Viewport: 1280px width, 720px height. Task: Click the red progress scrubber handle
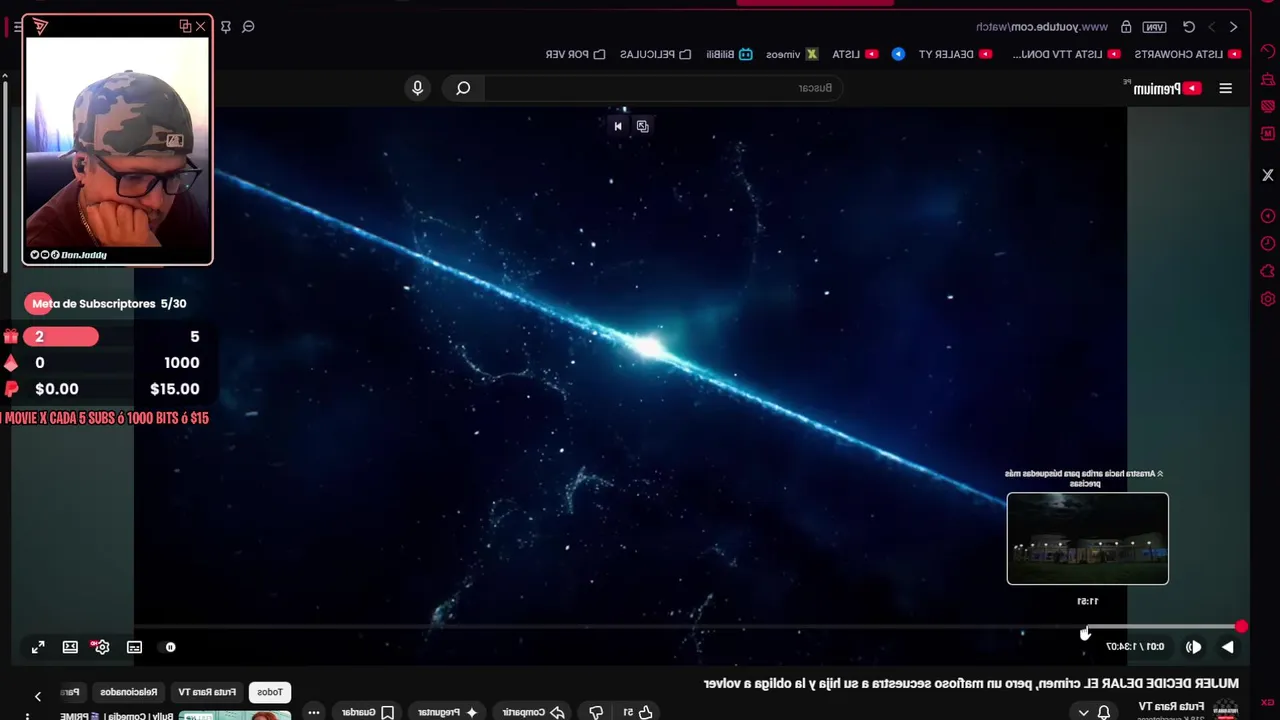1241,627
